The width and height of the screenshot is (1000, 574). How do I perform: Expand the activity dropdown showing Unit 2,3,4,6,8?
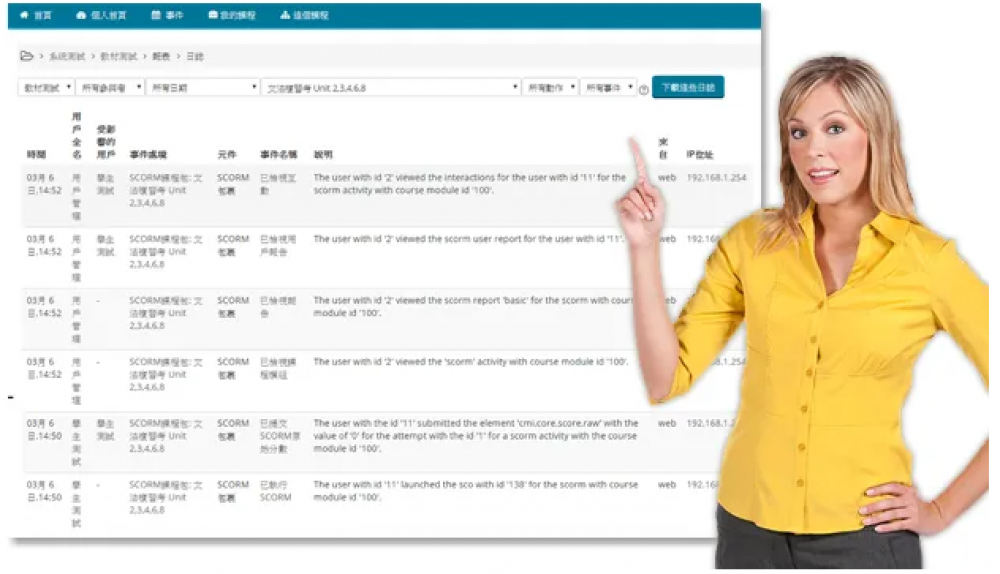[x=391, y=88]
